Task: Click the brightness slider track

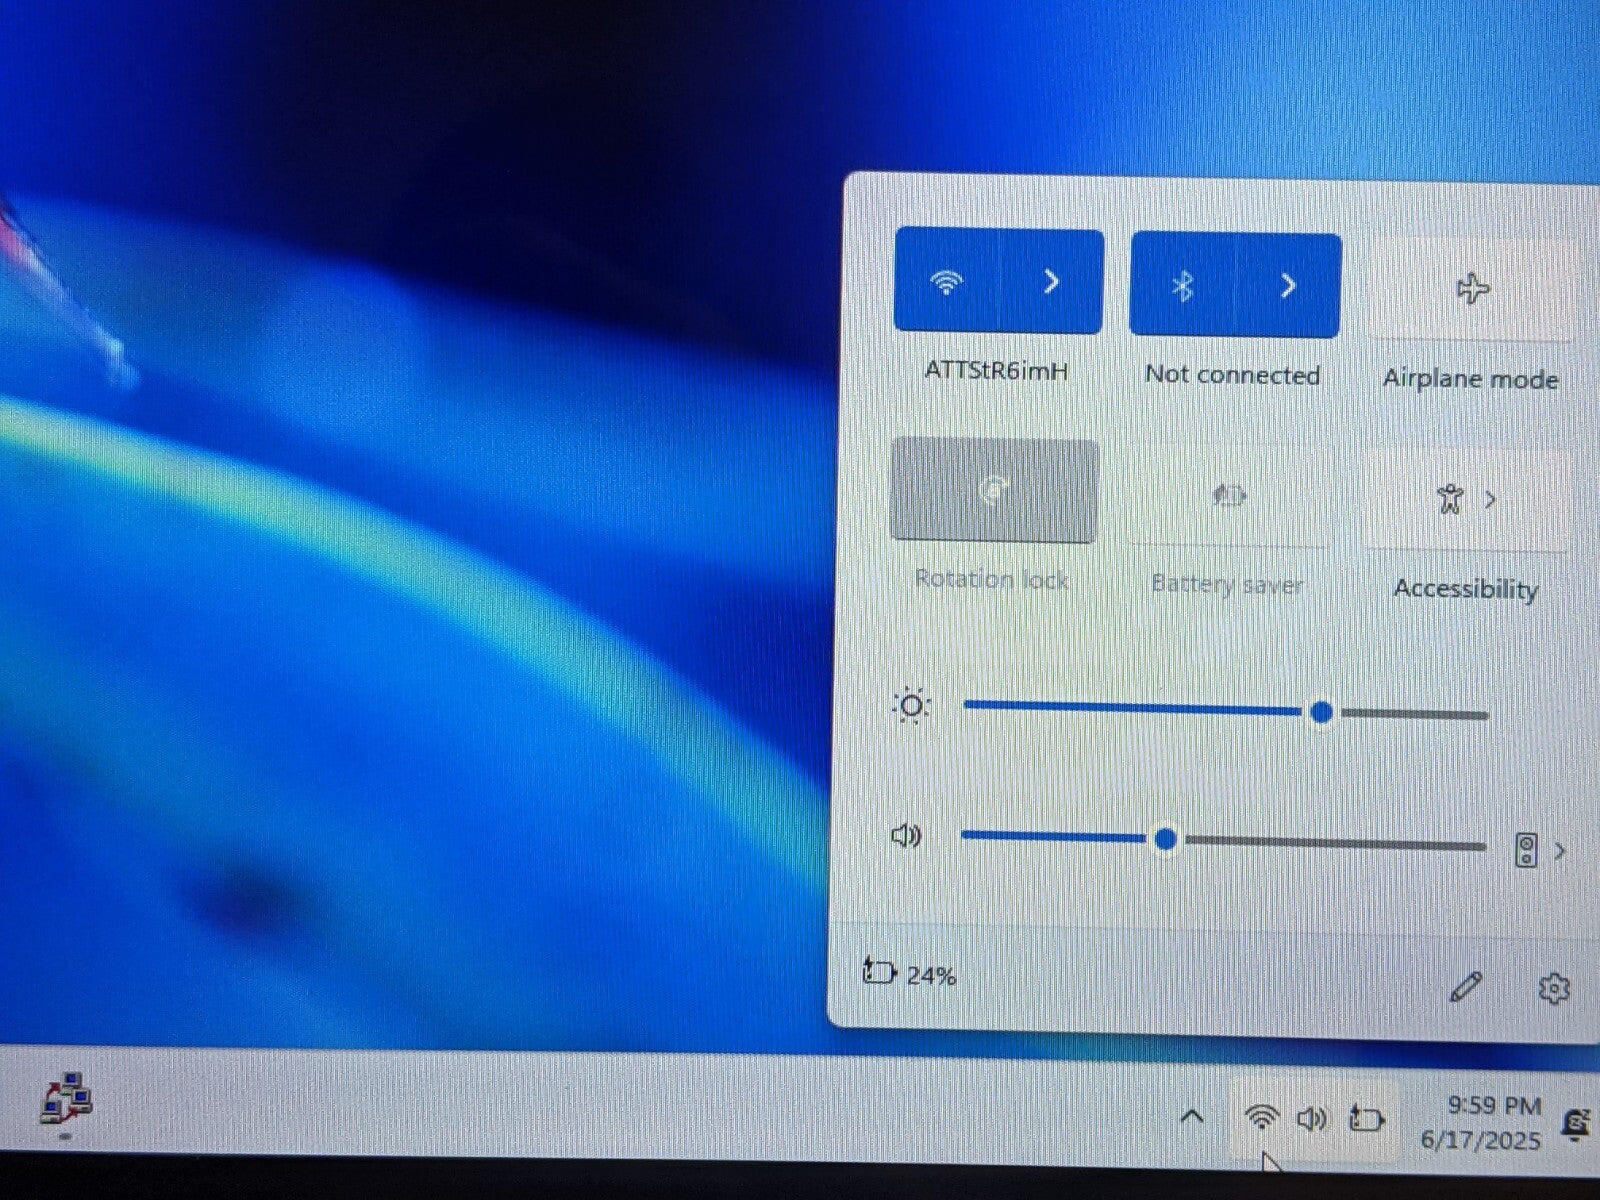Action: pyautogui.click(x=1130, y=709)
